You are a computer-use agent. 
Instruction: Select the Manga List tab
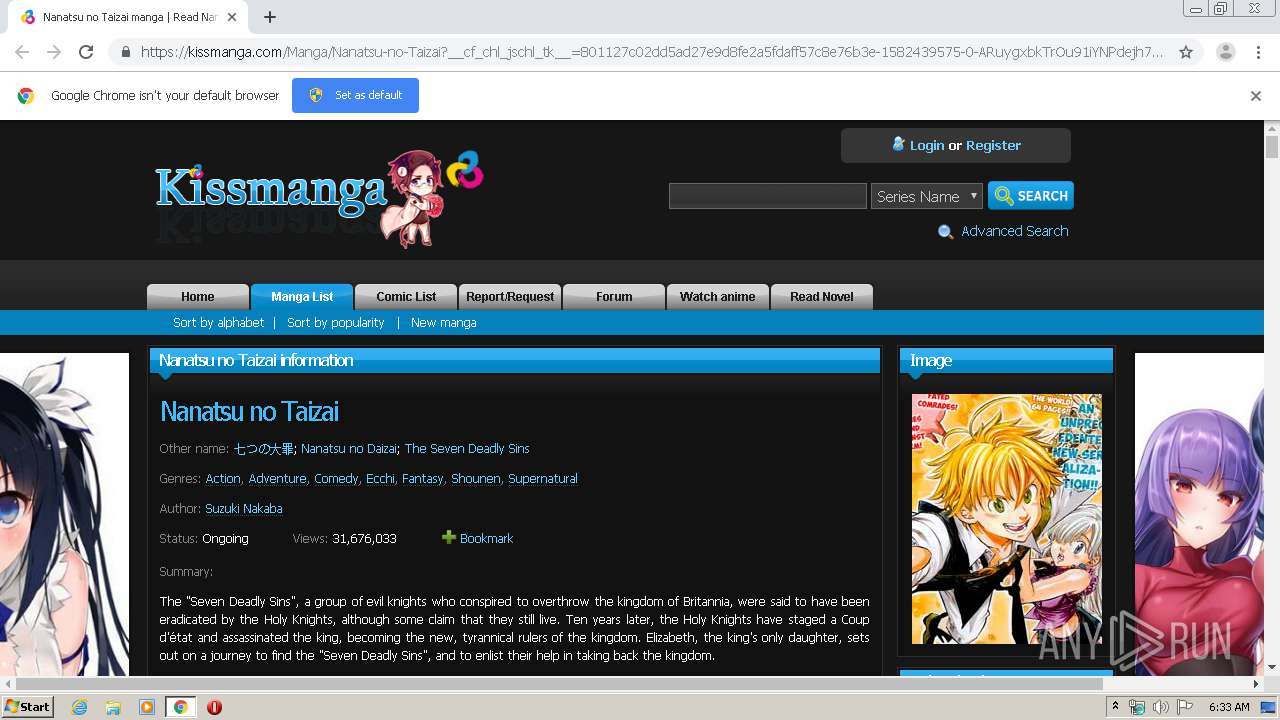click(x=302, y=297)
